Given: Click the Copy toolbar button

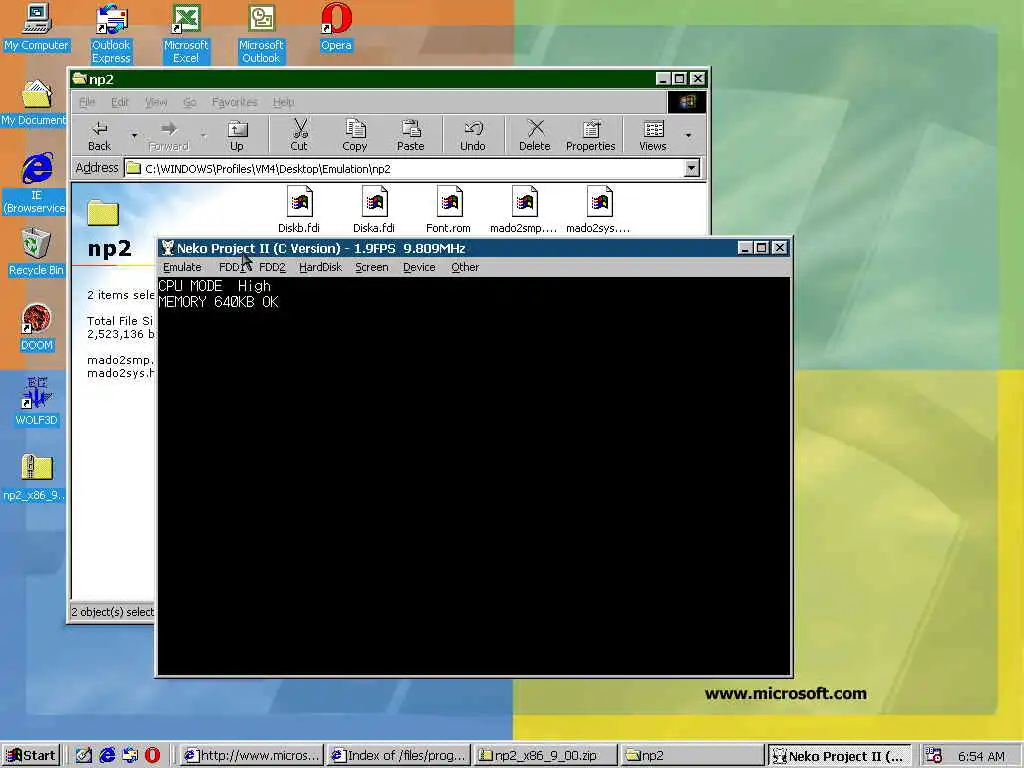Looking at the screenshot, I should tap(355, 136).
